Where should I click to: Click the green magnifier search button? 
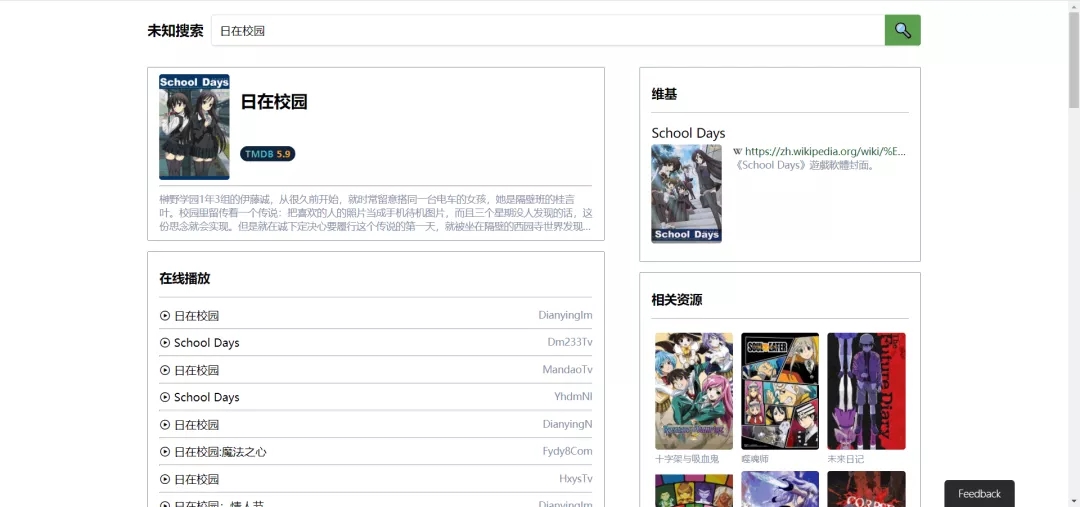[902, 30]
